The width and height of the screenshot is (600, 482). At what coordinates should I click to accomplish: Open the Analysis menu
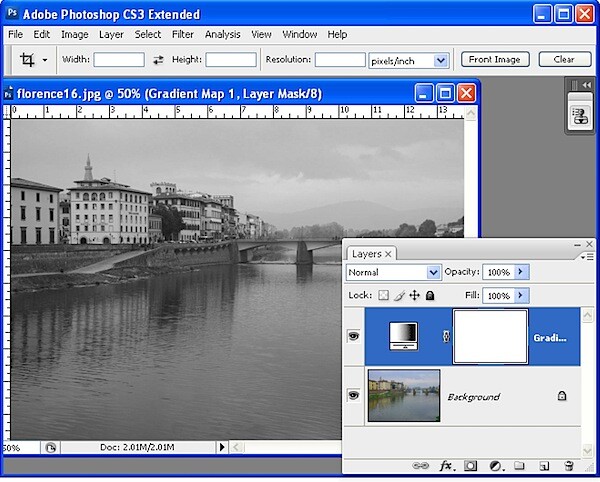coord(222,34)
